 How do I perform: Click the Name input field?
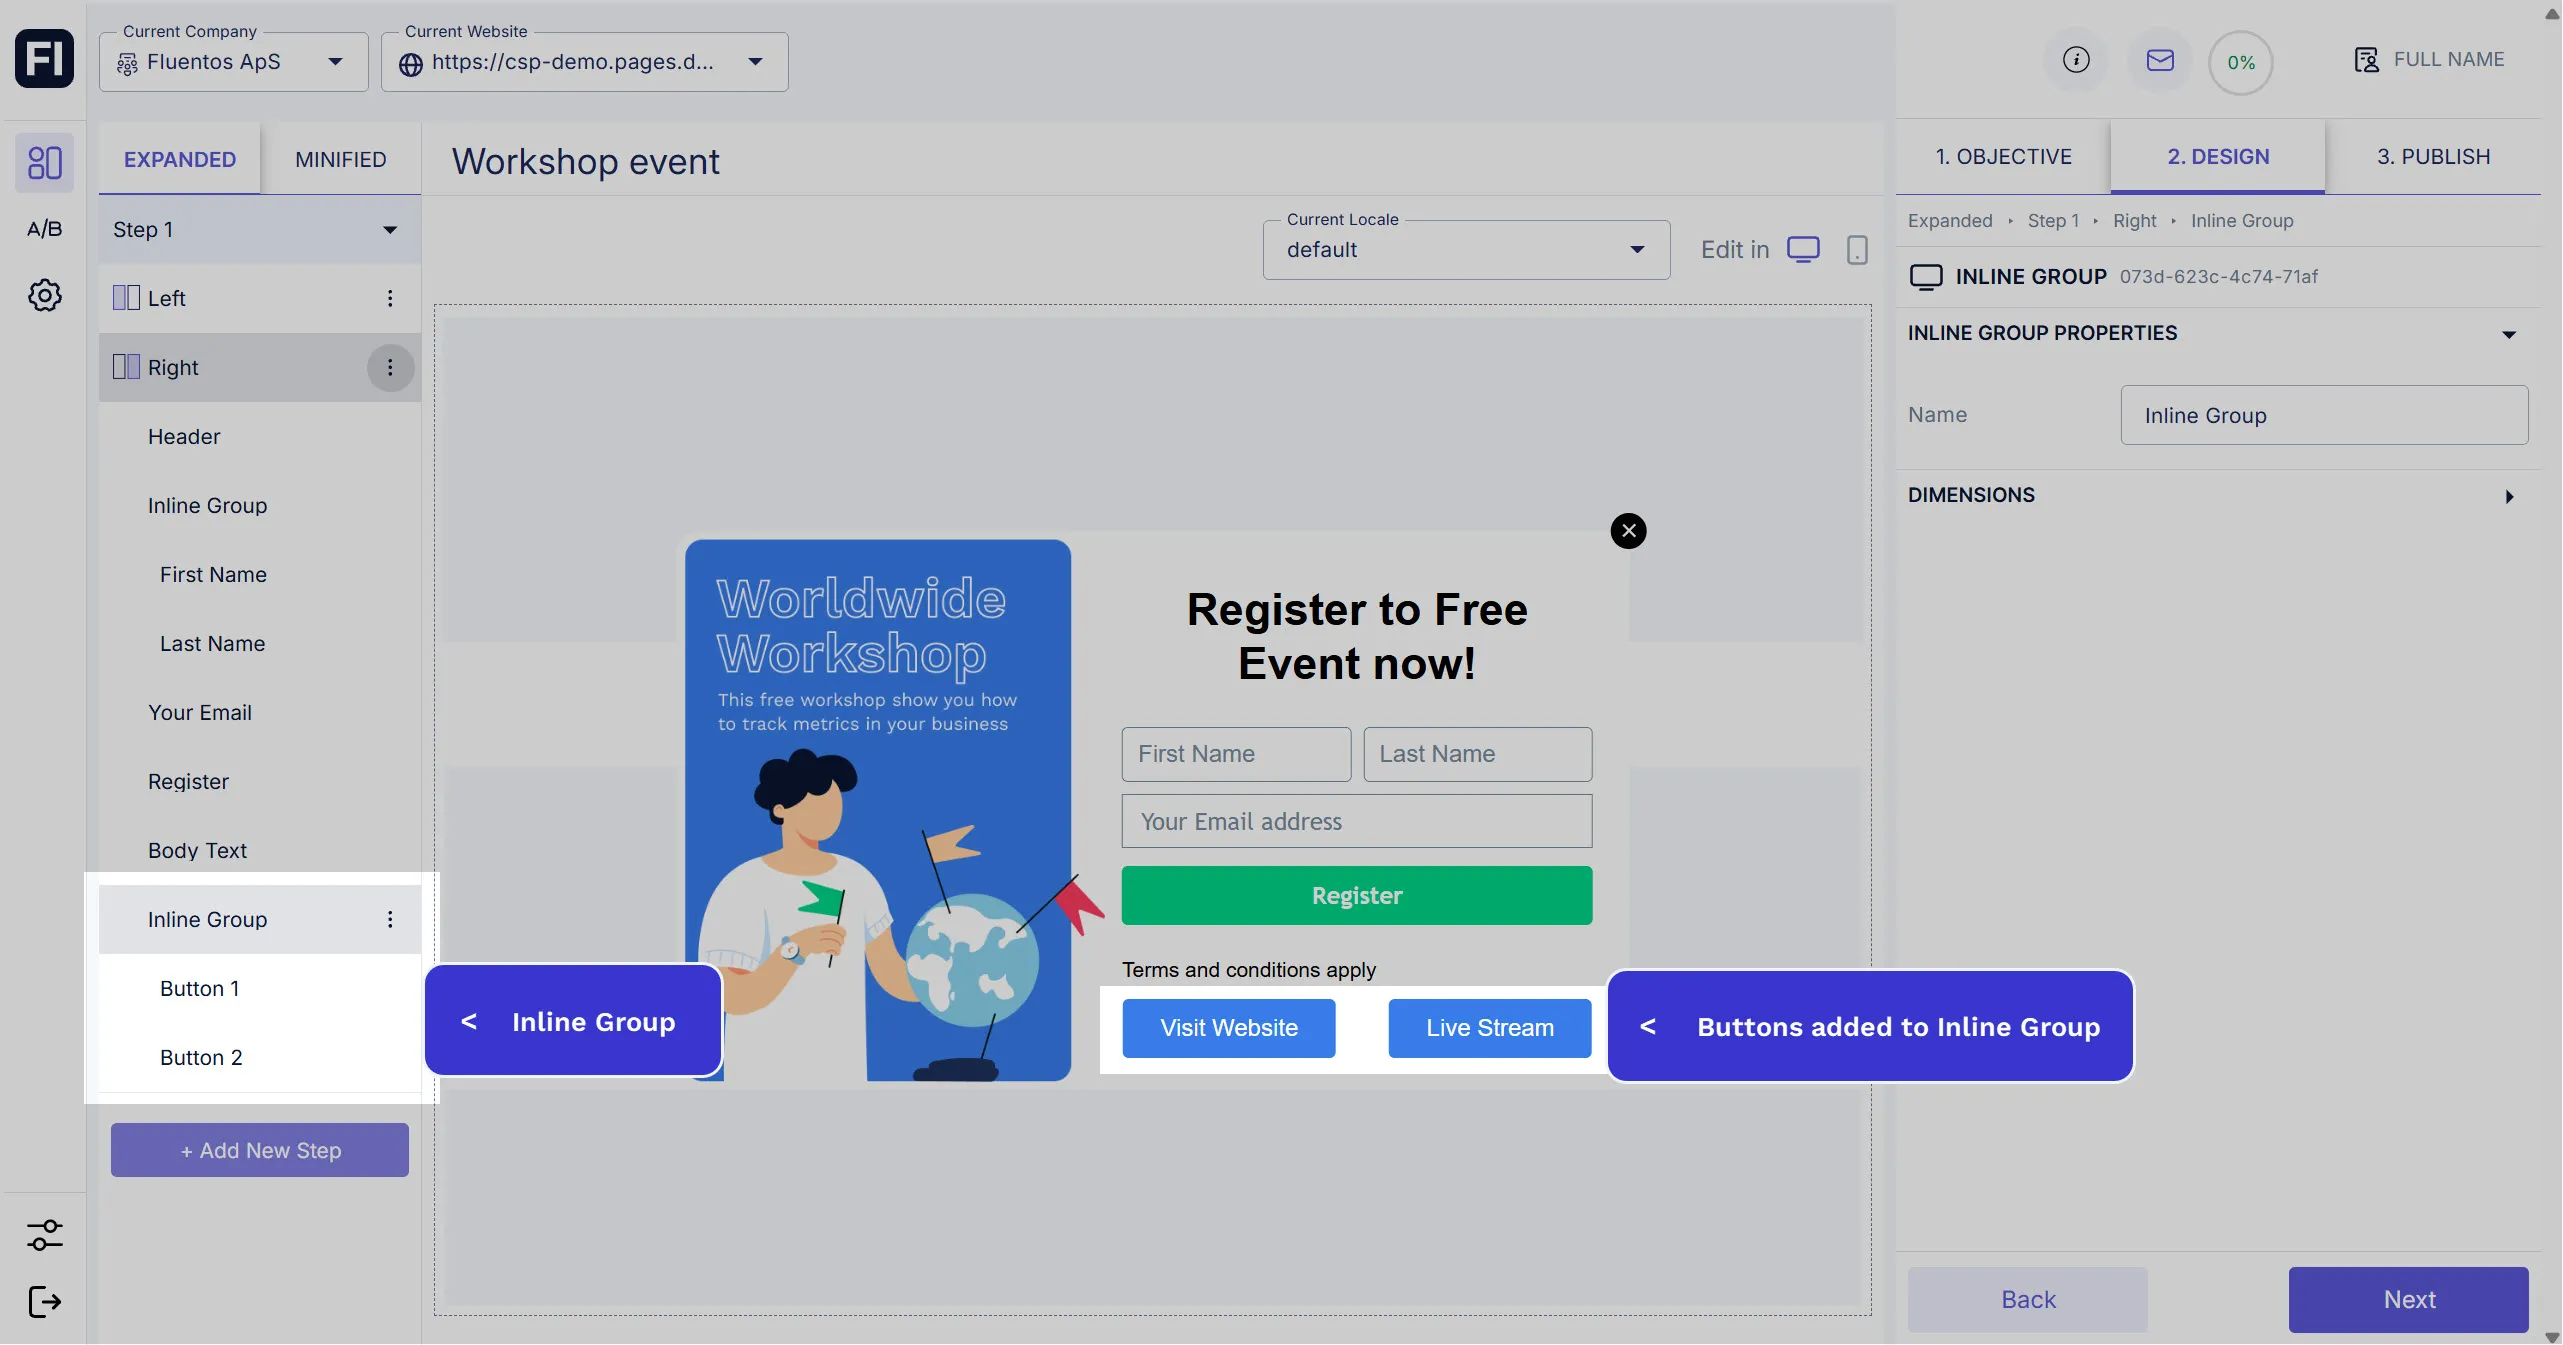[x=2323, y=415]
